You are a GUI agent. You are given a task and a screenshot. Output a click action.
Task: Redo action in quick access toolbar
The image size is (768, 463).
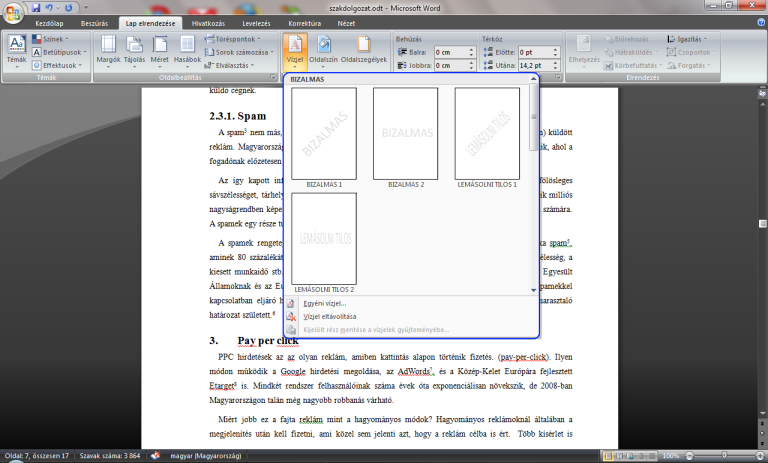pyautogui.click(x=69, y=8)
